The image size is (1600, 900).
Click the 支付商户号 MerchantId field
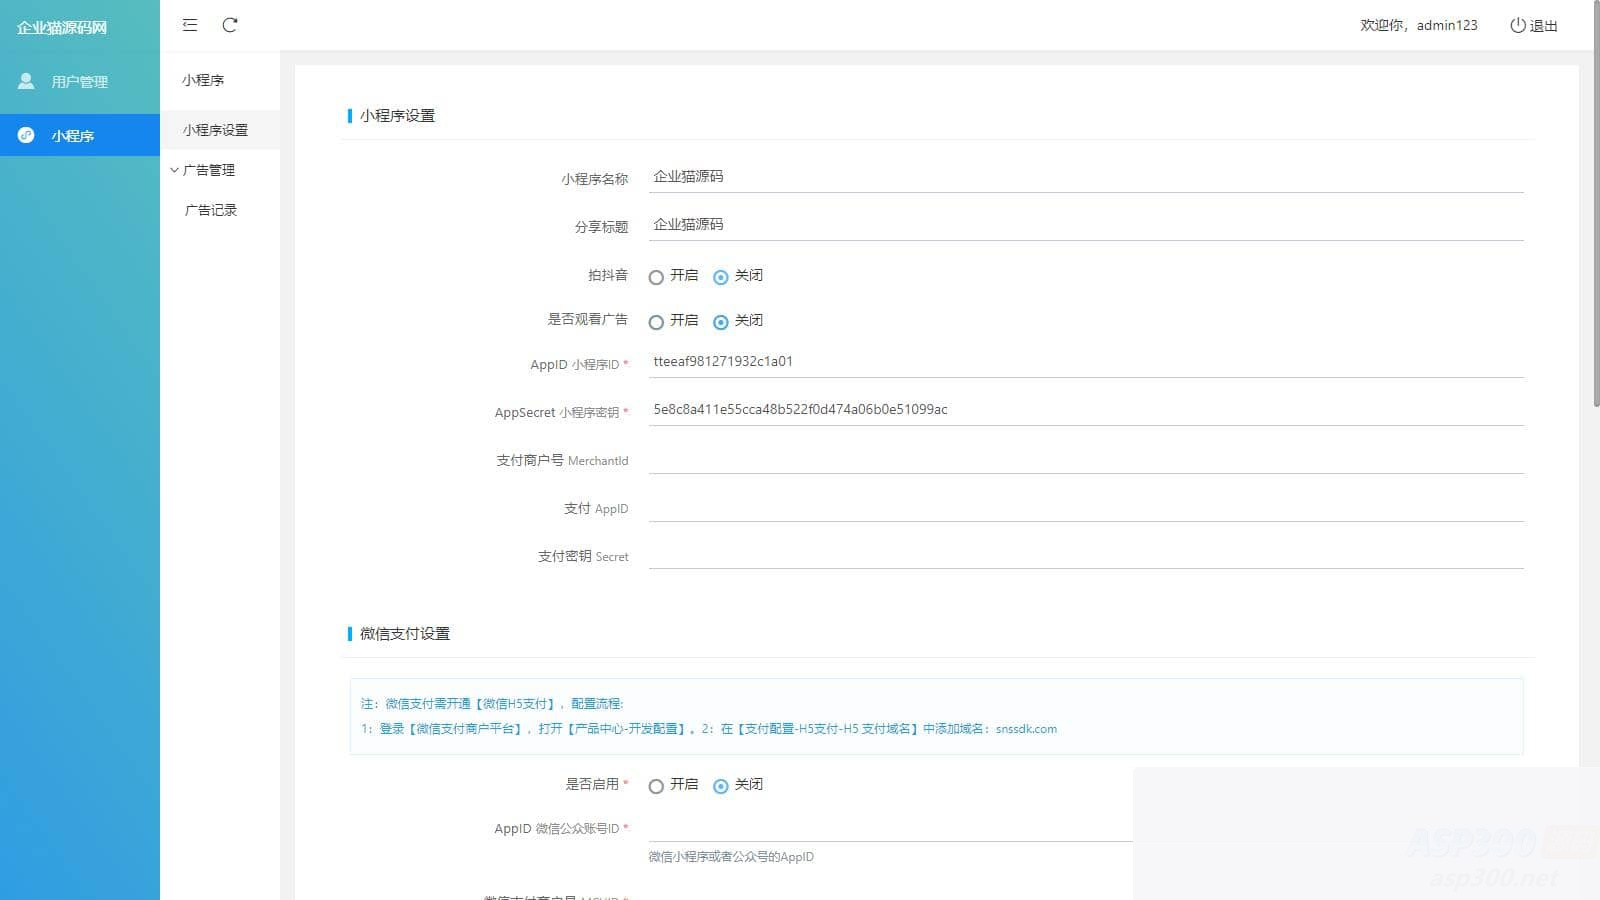(x=1000, y=460)
